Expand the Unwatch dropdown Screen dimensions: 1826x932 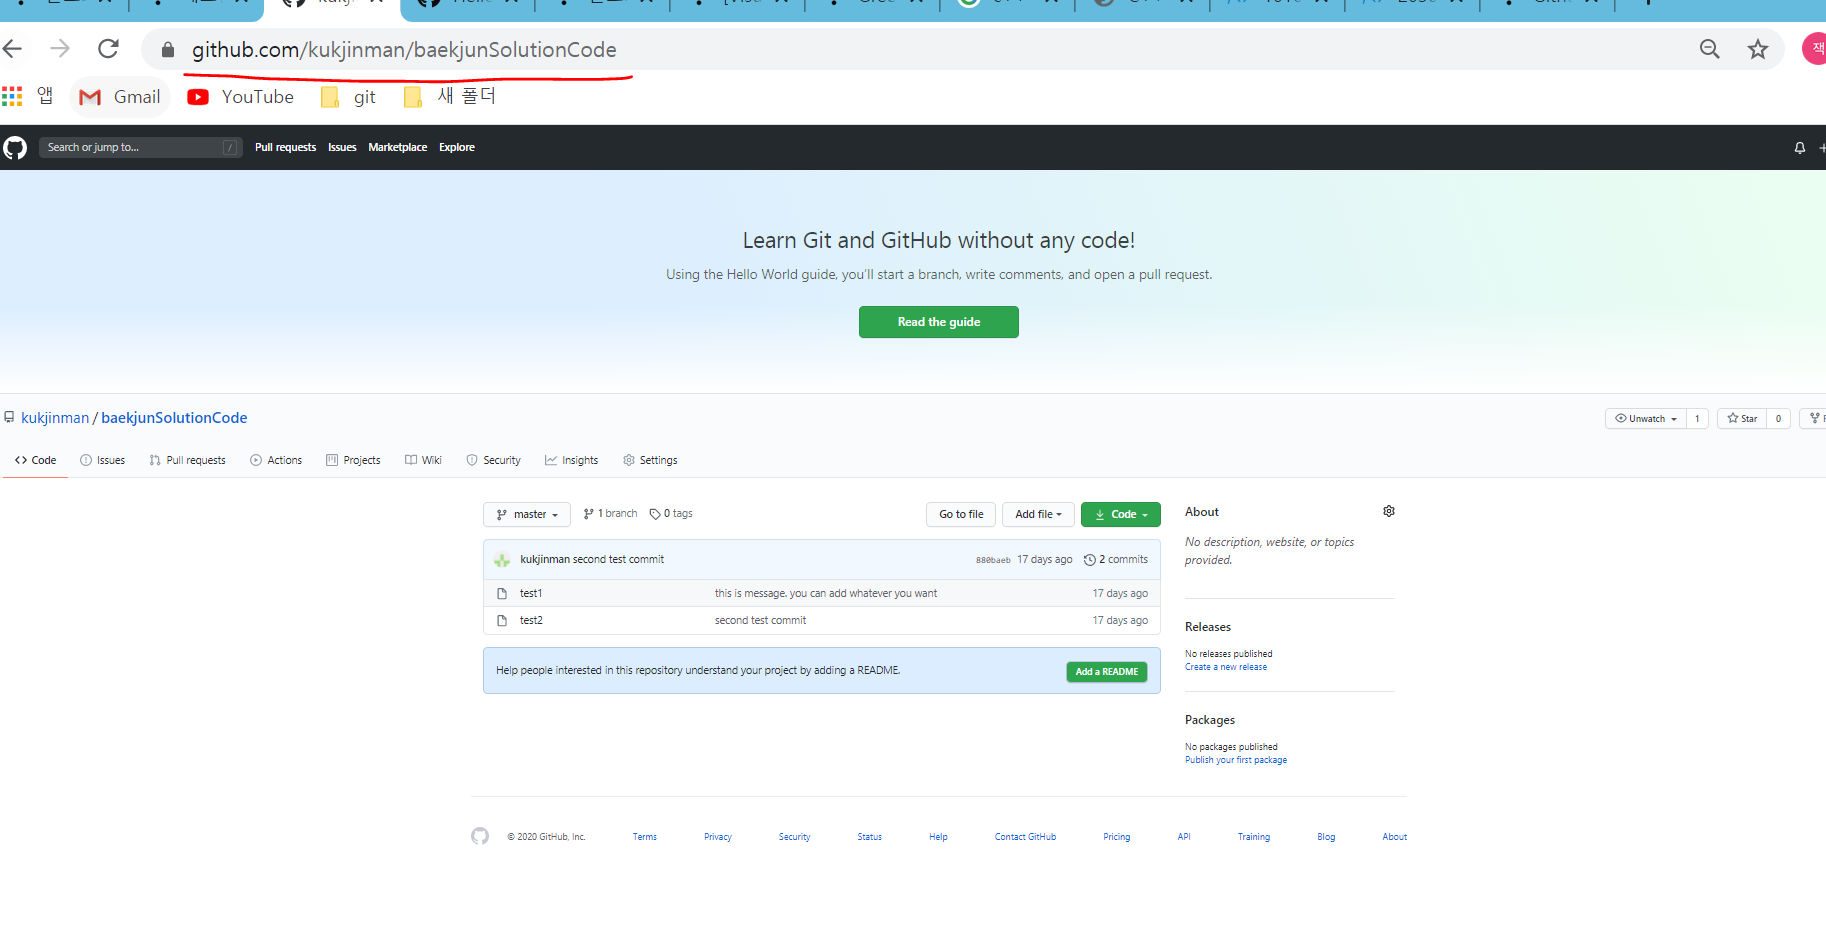(1645, 419)
